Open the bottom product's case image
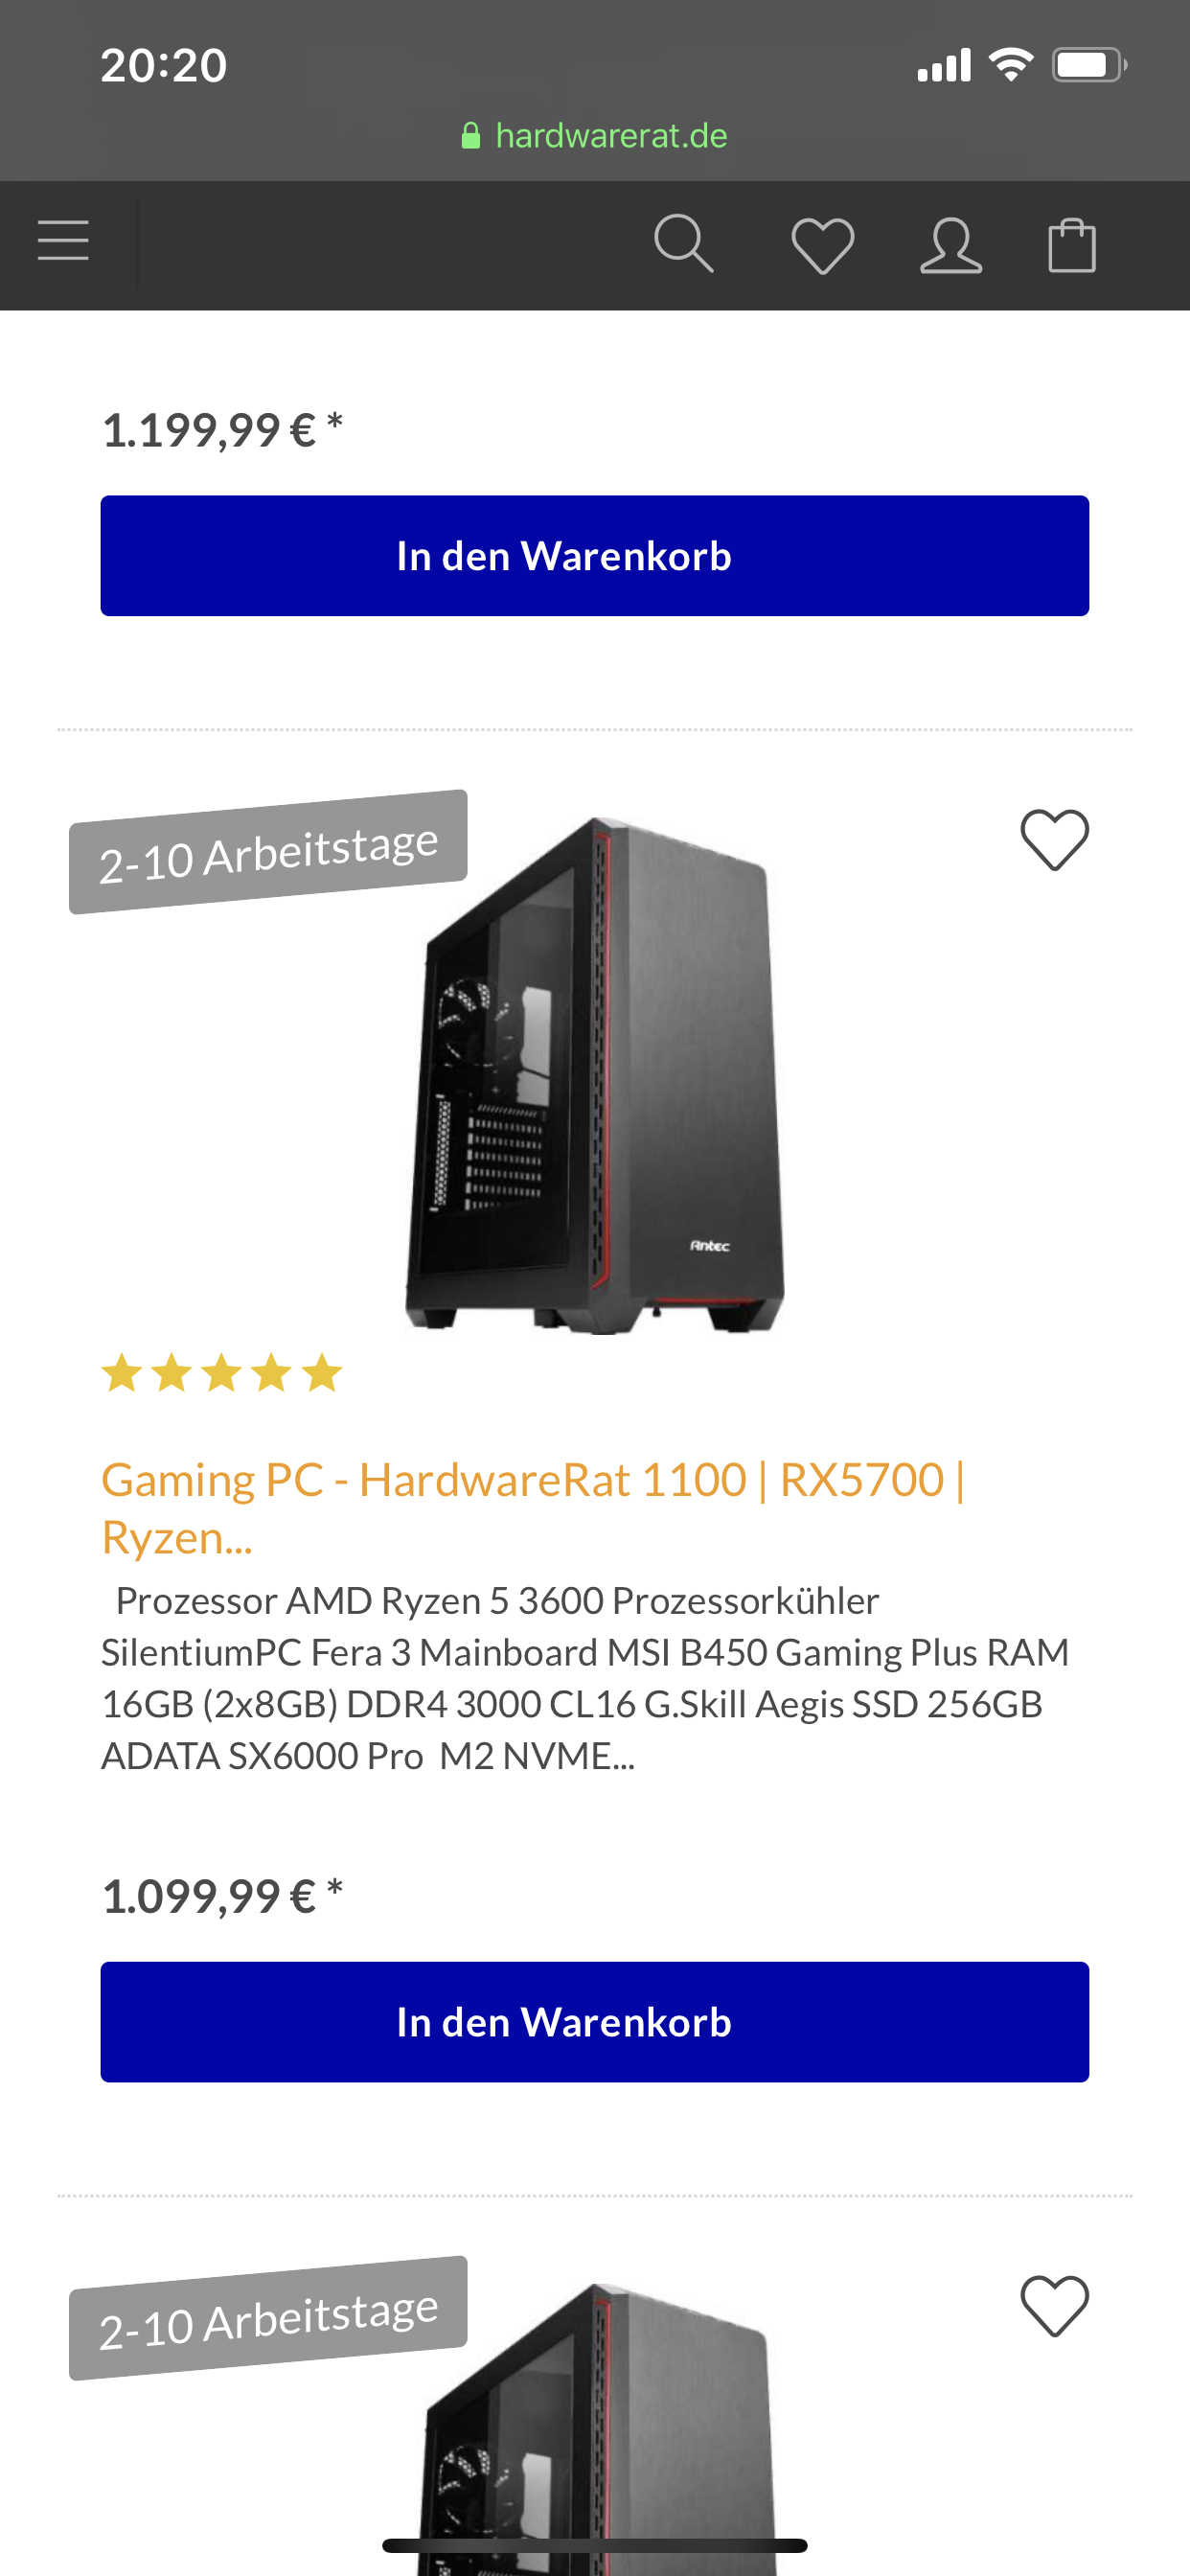1190x2576 pixels. 594,2428
